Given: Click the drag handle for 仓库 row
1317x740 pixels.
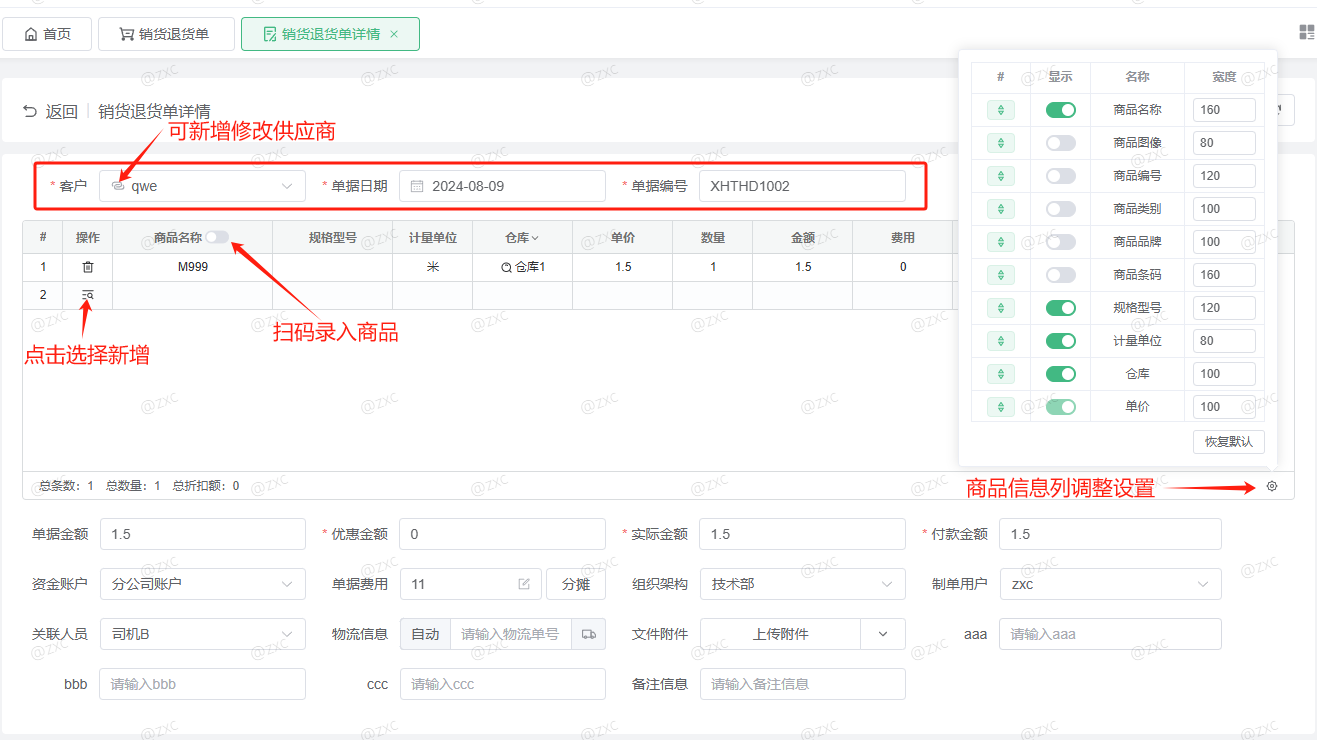Looking at the screenshot, I should click(x=1000, y=374).
